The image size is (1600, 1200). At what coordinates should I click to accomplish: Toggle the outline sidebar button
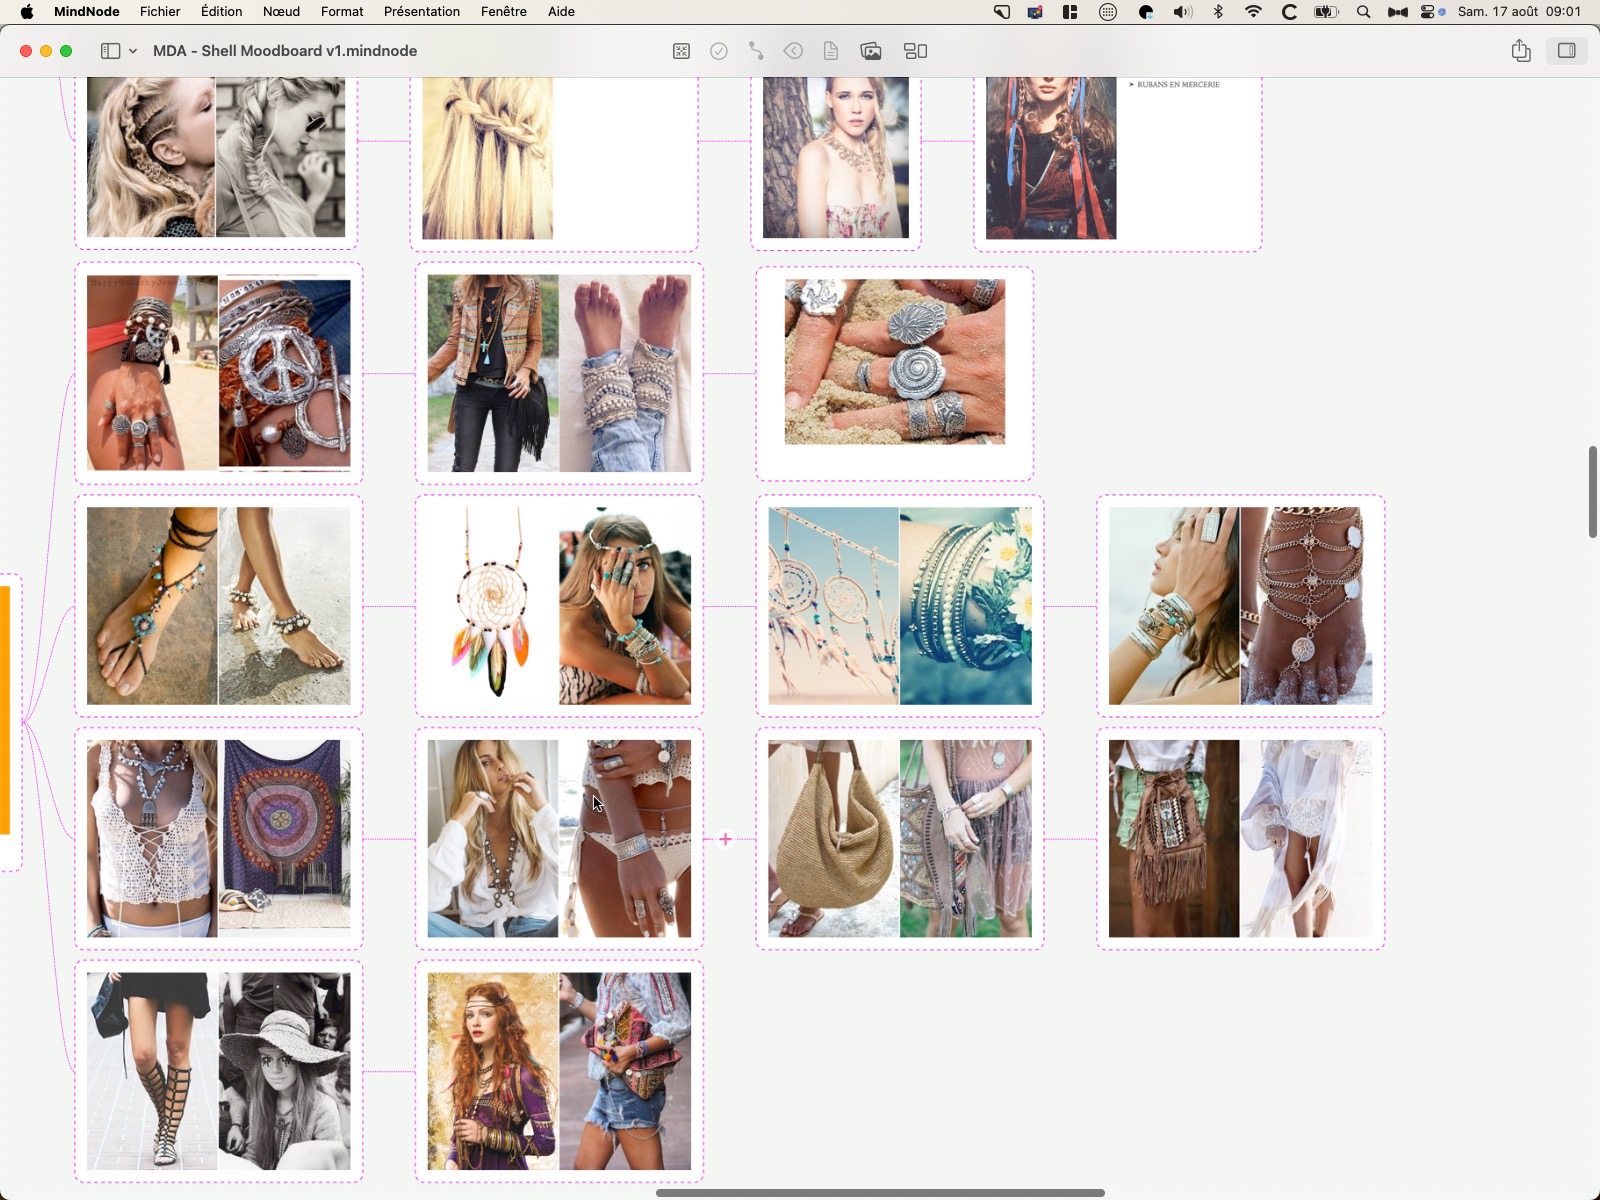tap(110, 51)
